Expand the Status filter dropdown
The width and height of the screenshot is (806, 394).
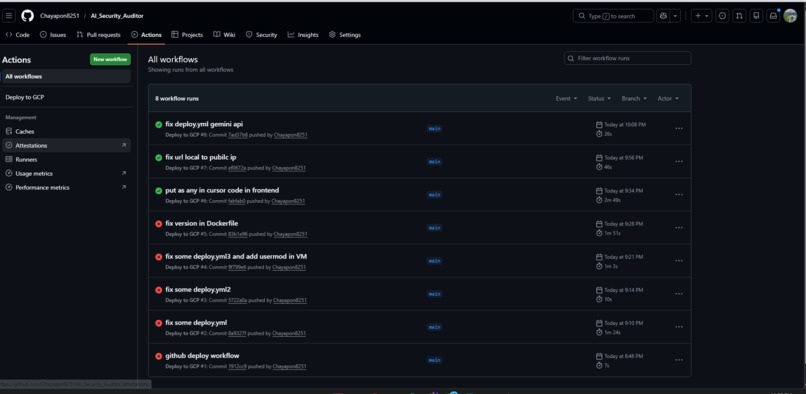(x=599, y=98)
